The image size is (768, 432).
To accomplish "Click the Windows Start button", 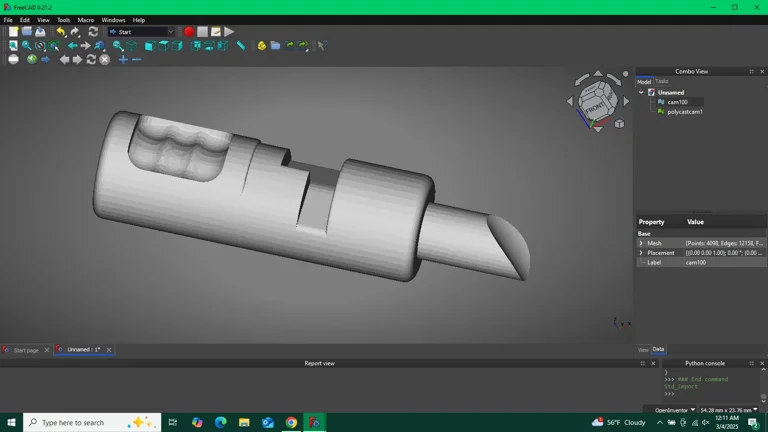I will click(x=11, y=422).
